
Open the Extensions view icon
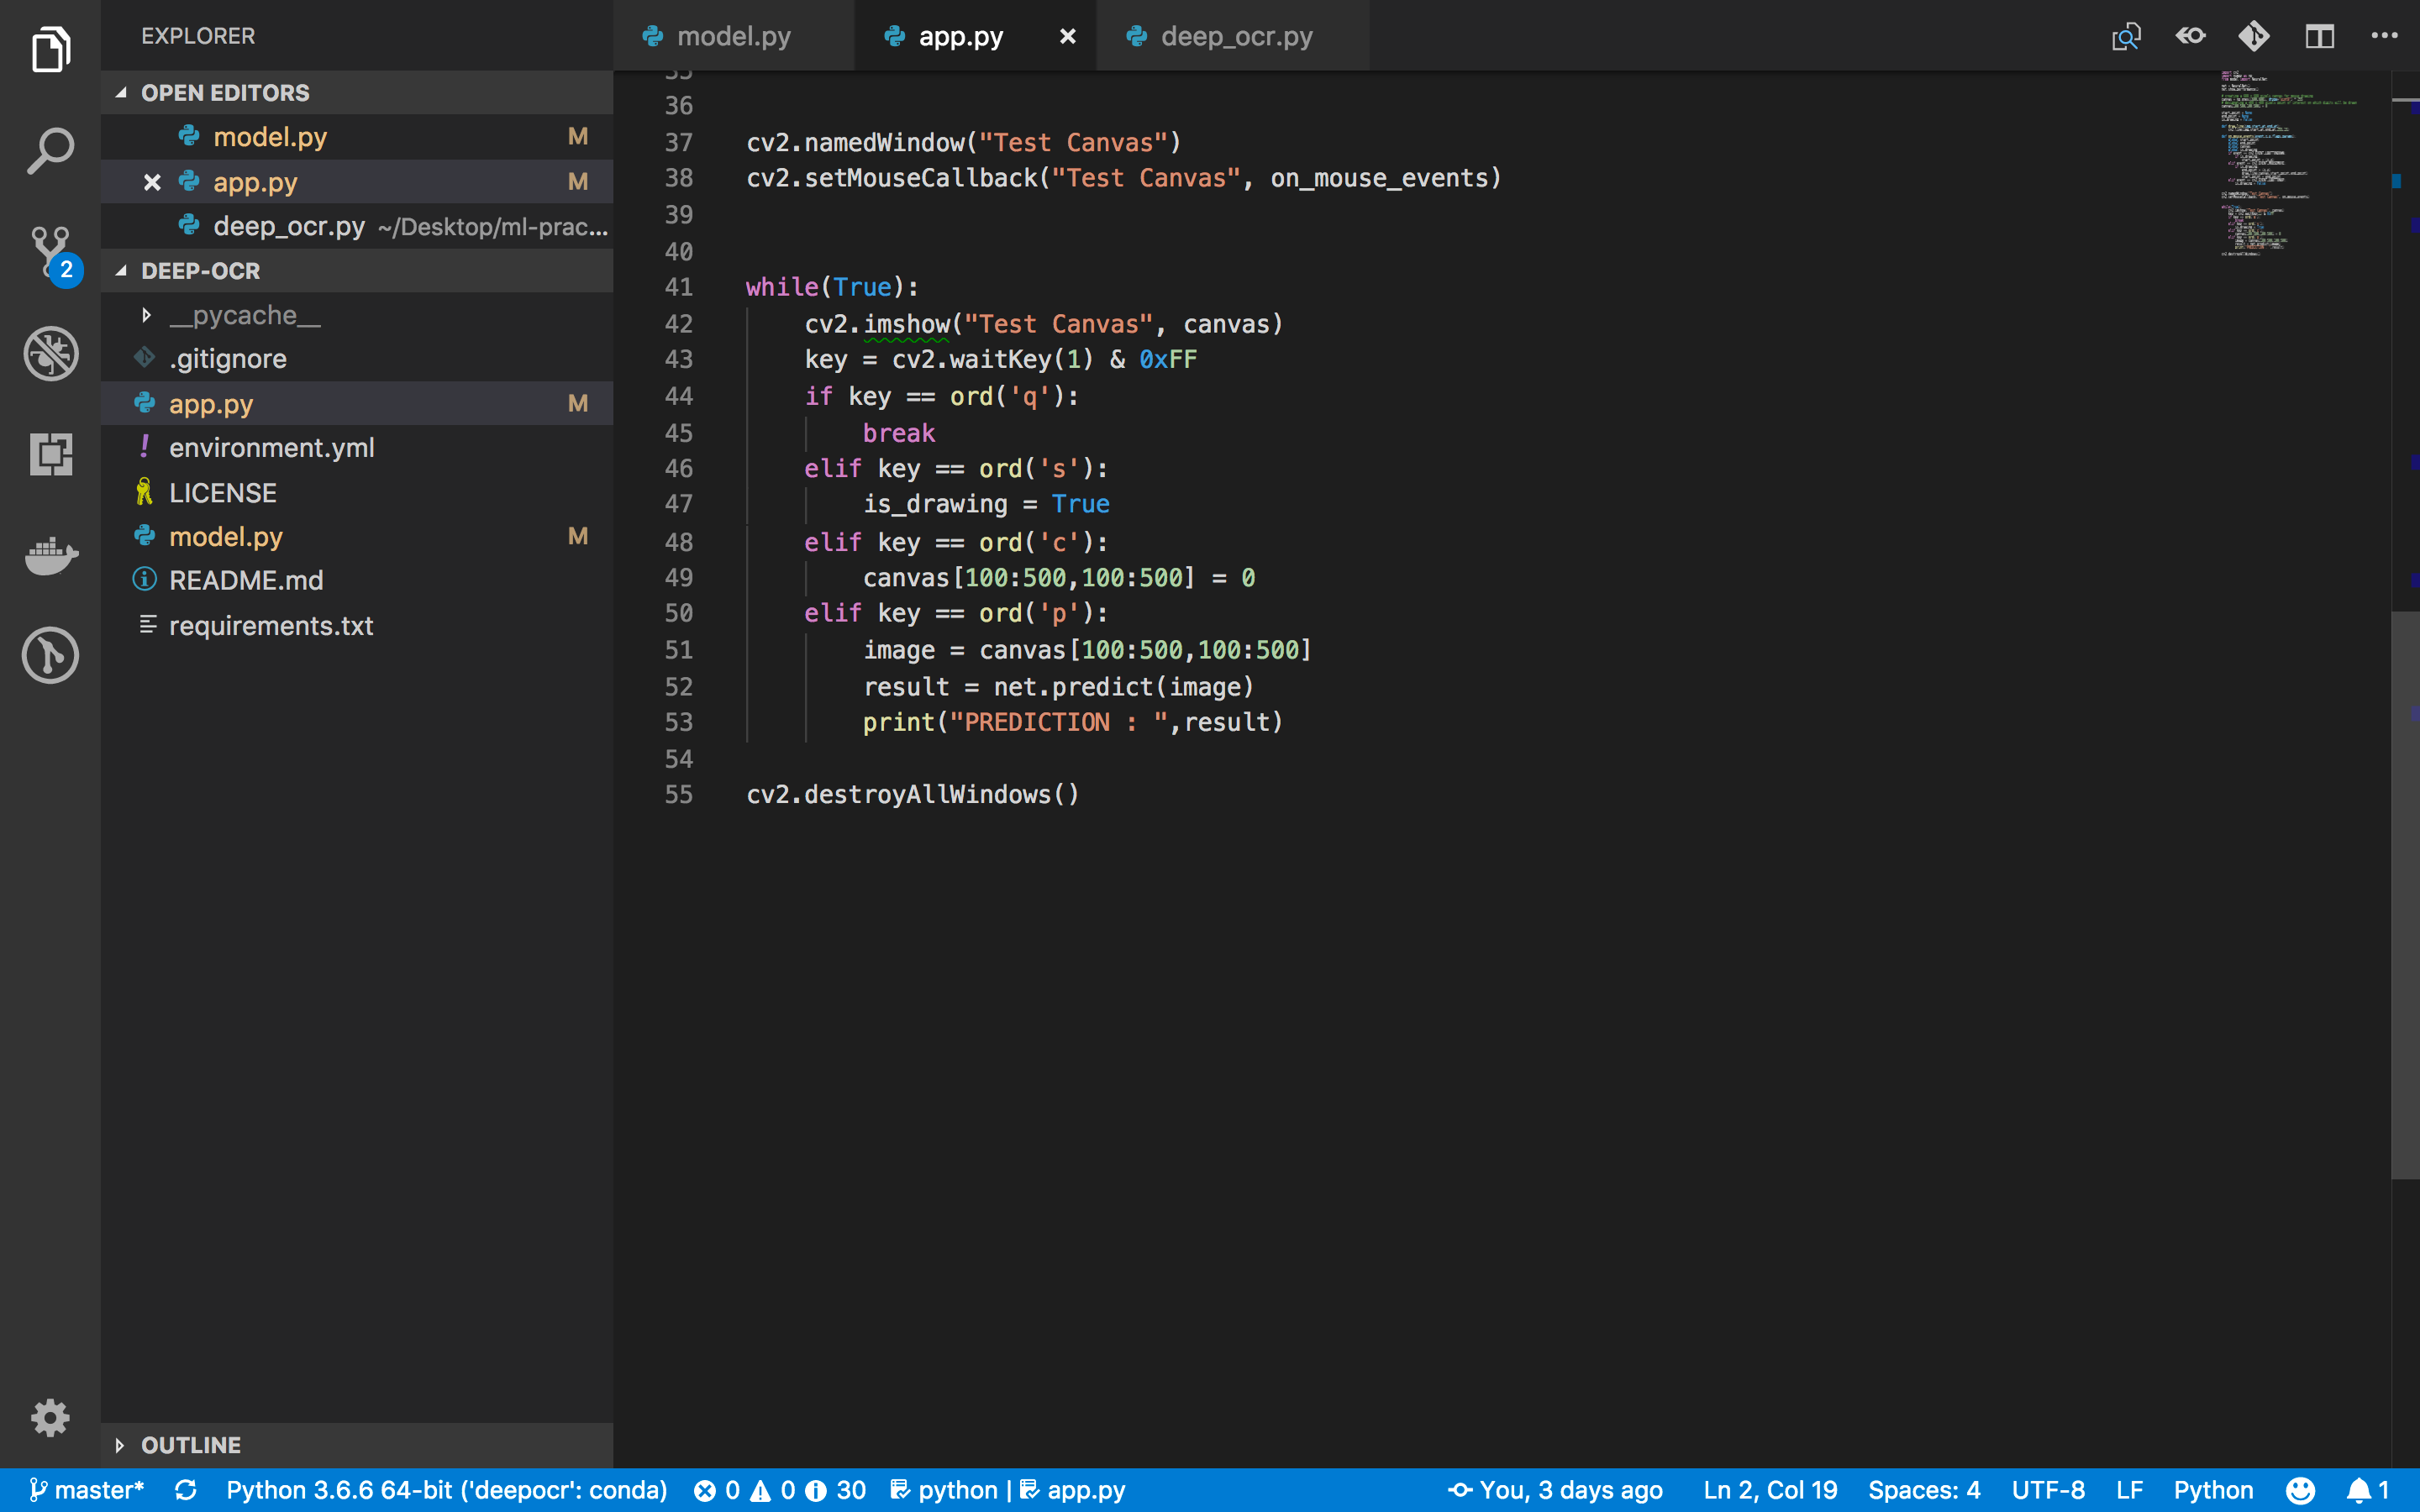coord(50,454)
